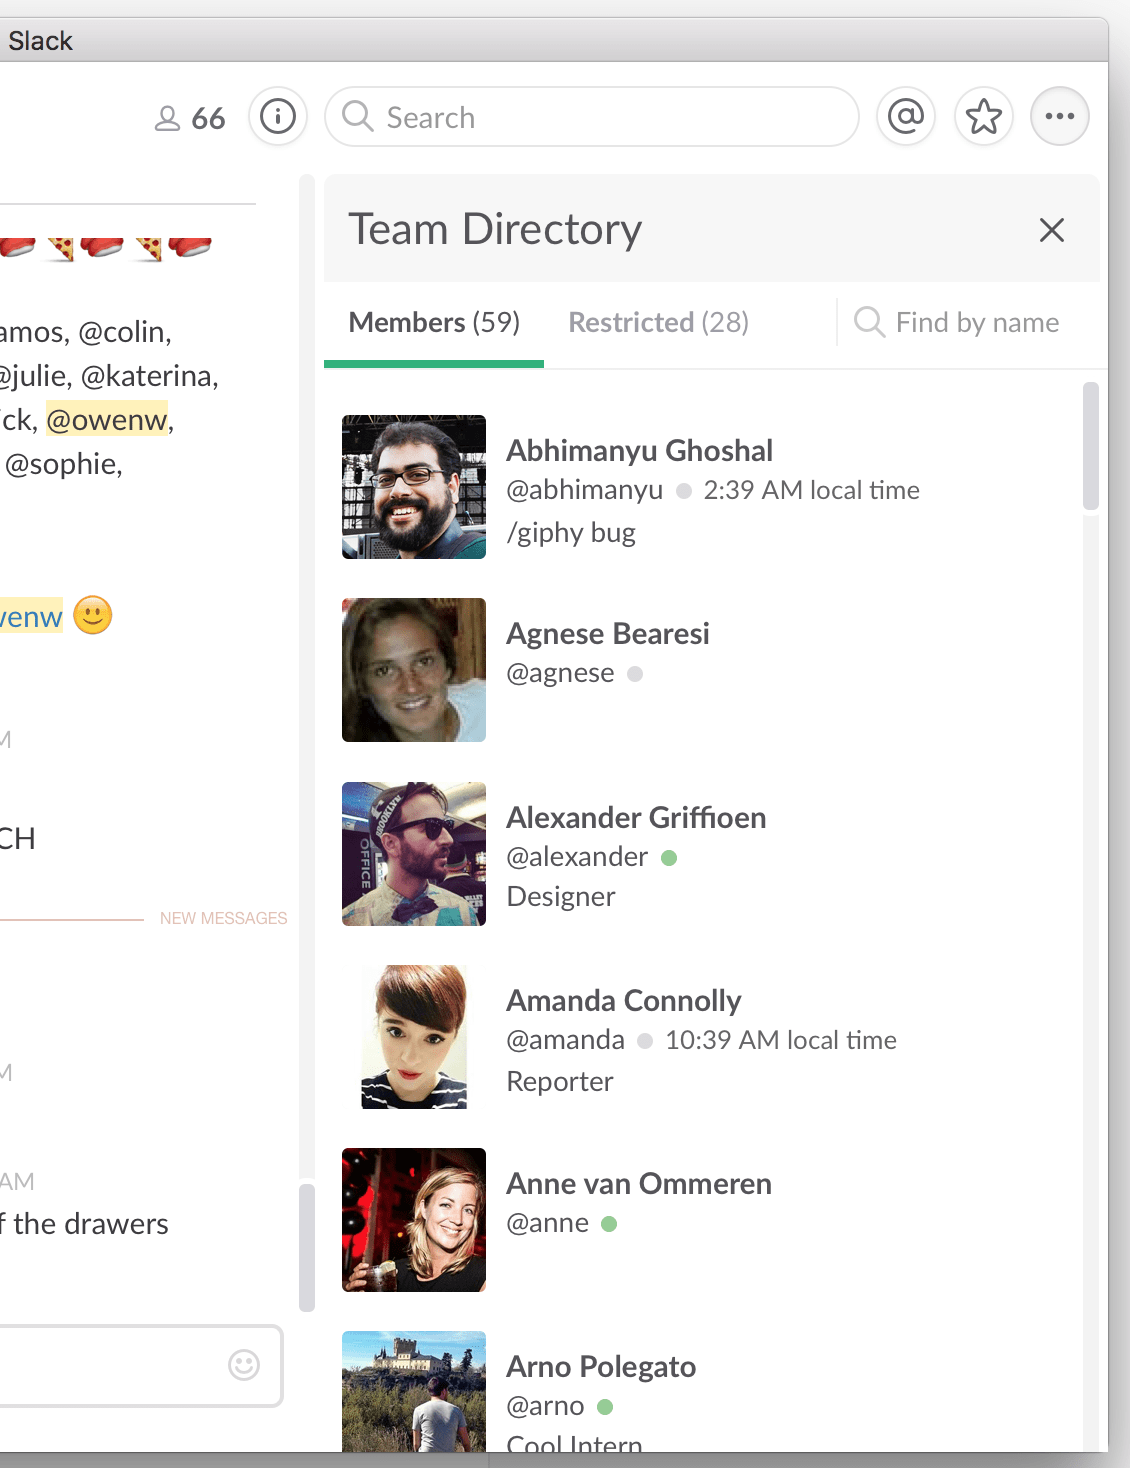Screen dimensions: 1130x1468
Task: Open starred items with the star icon
Action: point(983,116)
